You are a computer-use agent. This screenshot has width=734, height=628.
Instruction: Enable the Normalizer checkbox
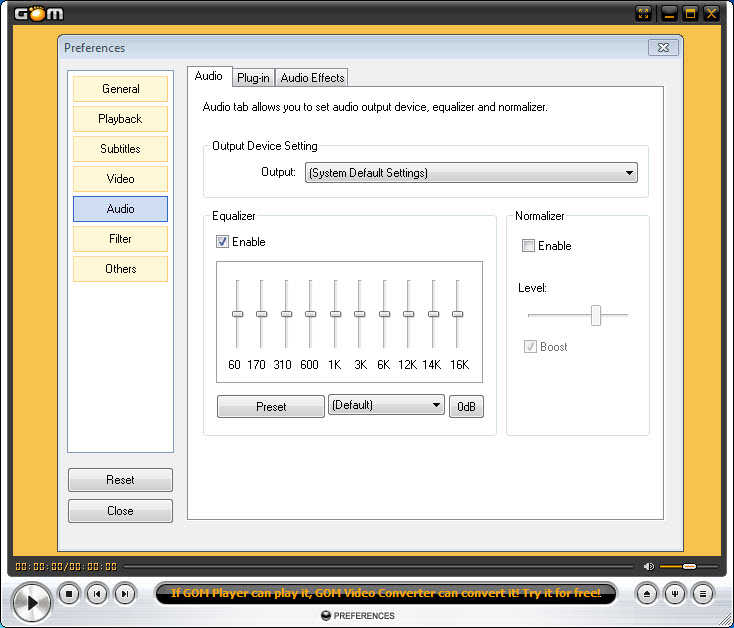point(528,246)
